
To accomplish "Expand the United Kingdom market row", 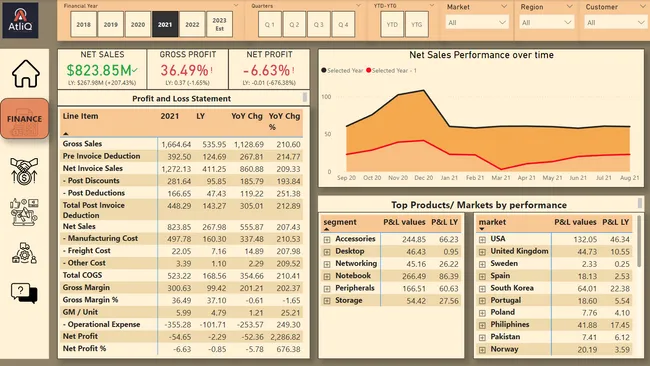I will click(x=482, y=252).
